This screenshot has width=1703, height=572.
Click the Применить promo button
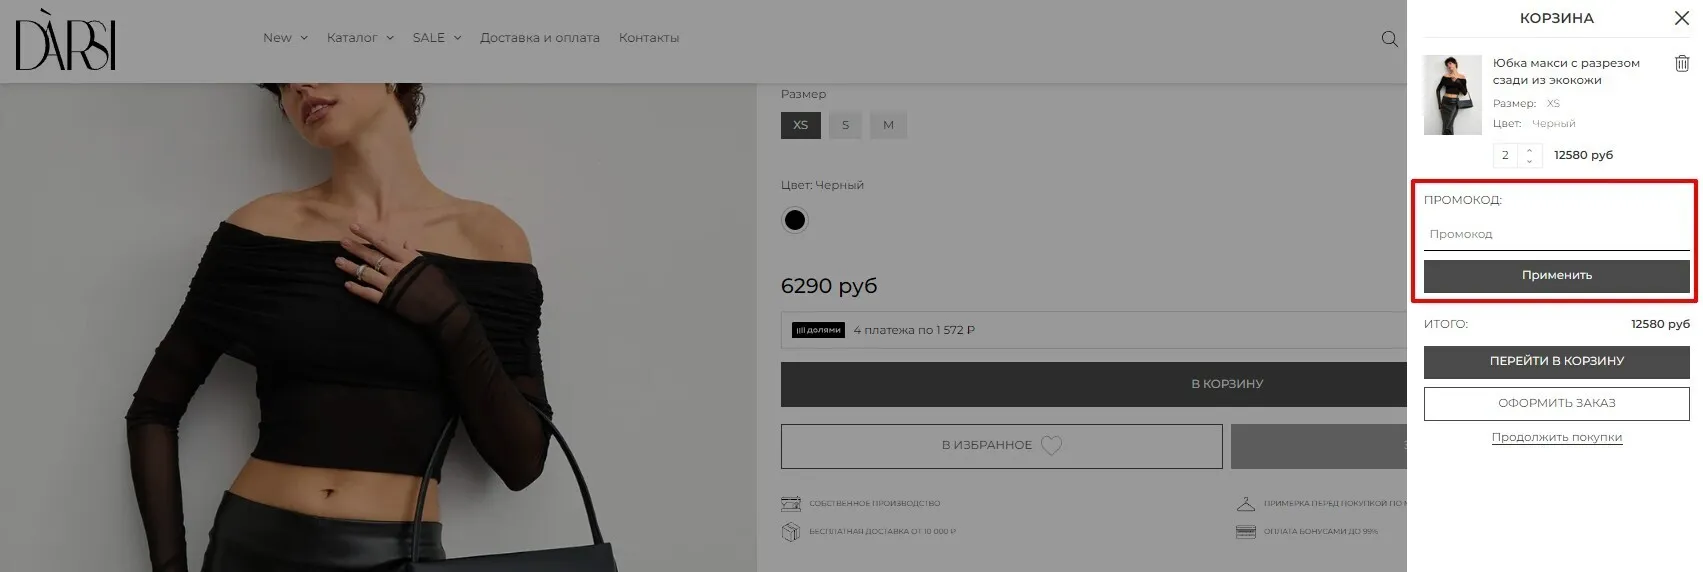(x=1556, y=275)
